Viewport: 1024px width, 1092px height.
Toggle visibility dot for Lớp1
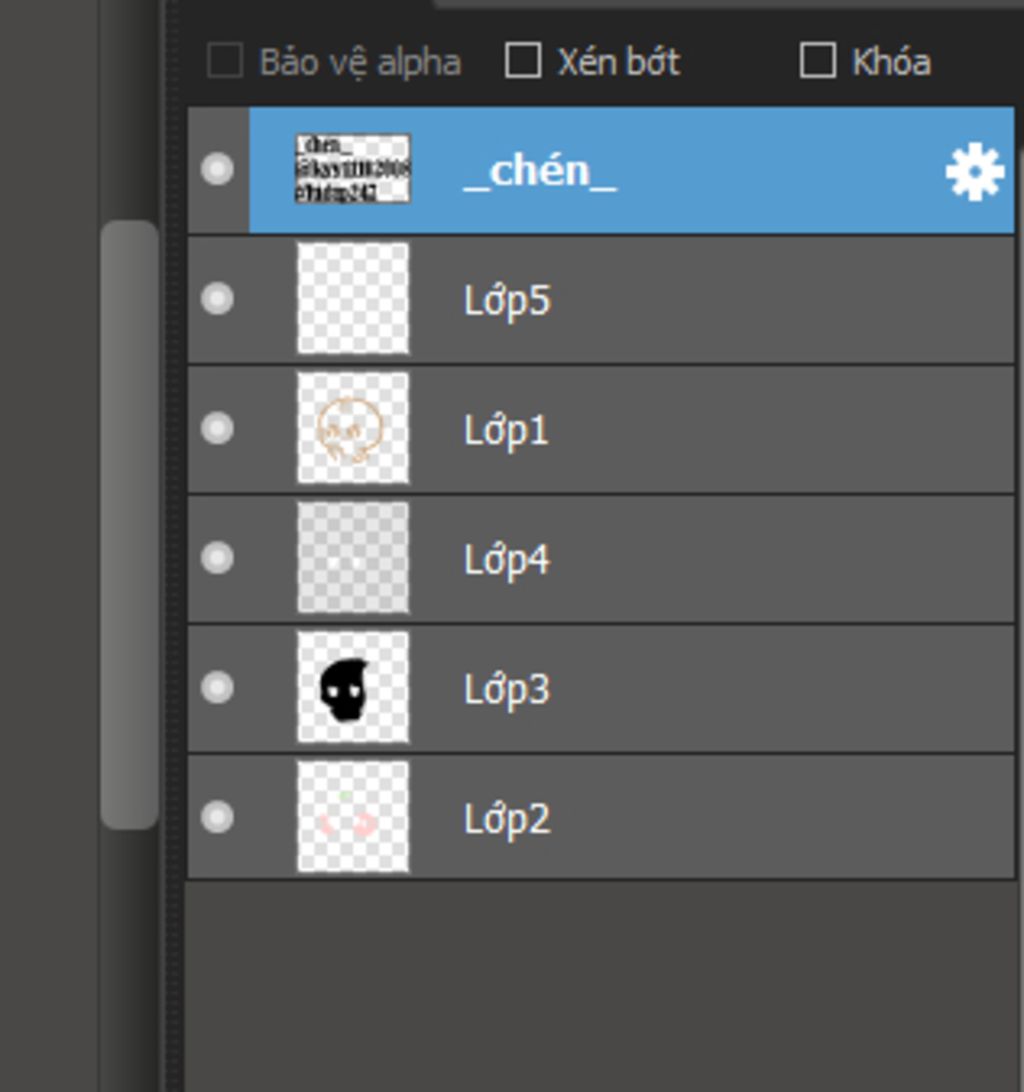click(x=217, y=428)
